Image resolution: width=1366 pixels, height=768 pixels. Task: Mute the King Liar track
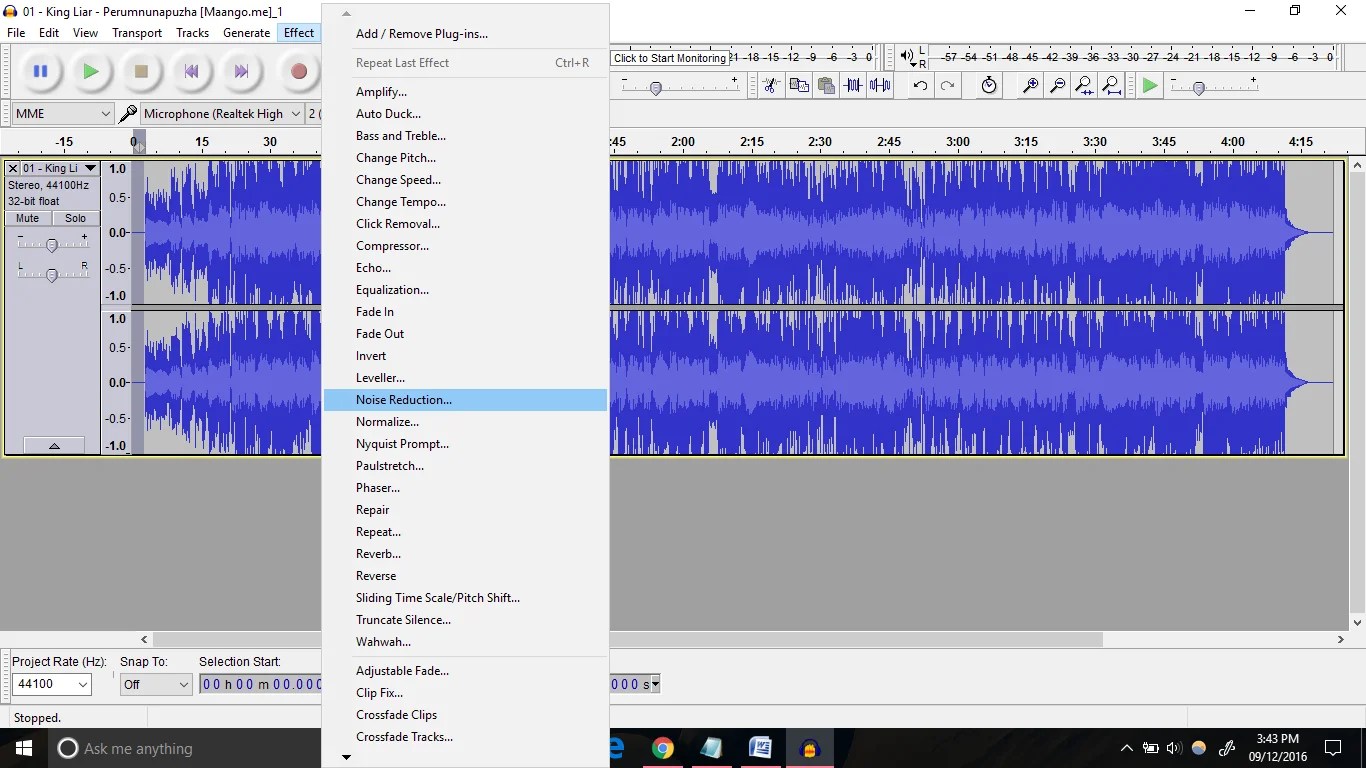[x=27, y=218]
